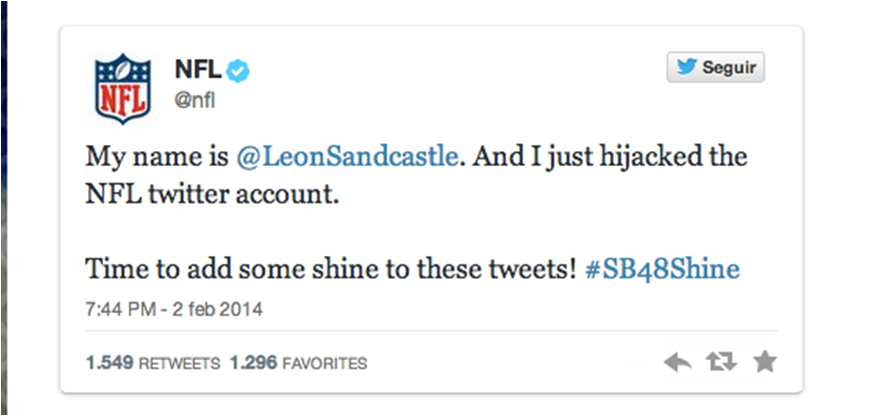Click the Twitter bird icon inside Seguir

coord(687,67)
